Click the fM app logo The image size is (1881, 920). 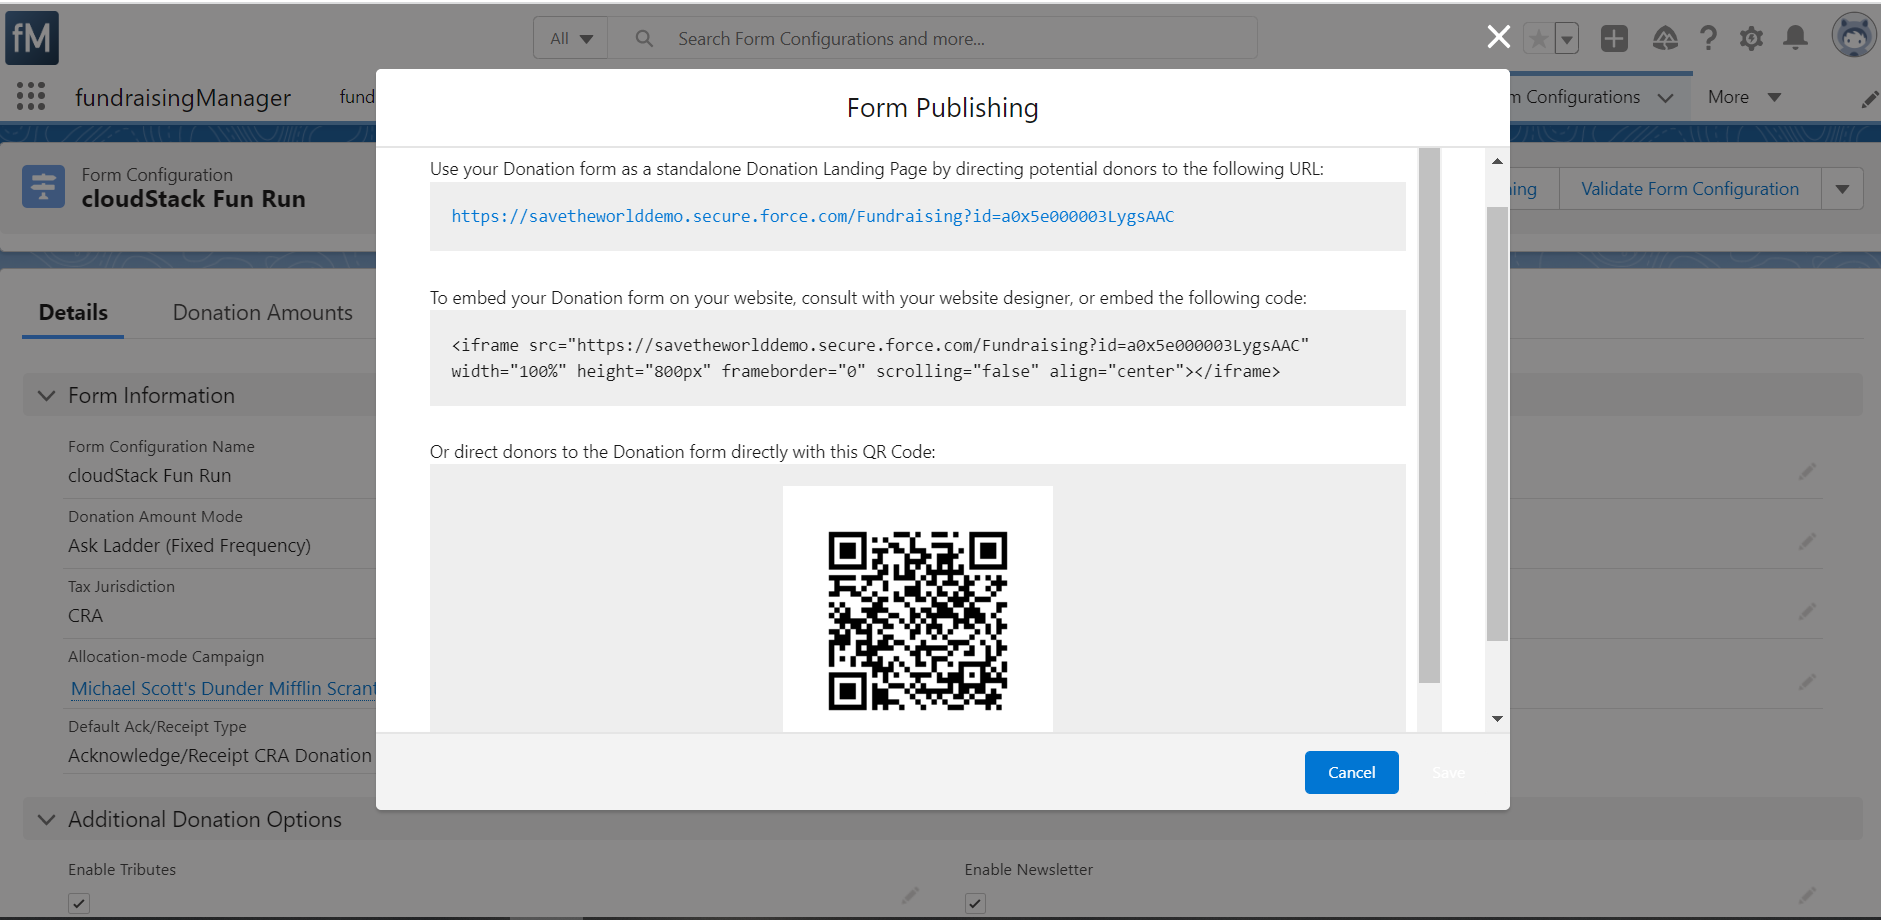pyautogui.click(x=32, y=38)
